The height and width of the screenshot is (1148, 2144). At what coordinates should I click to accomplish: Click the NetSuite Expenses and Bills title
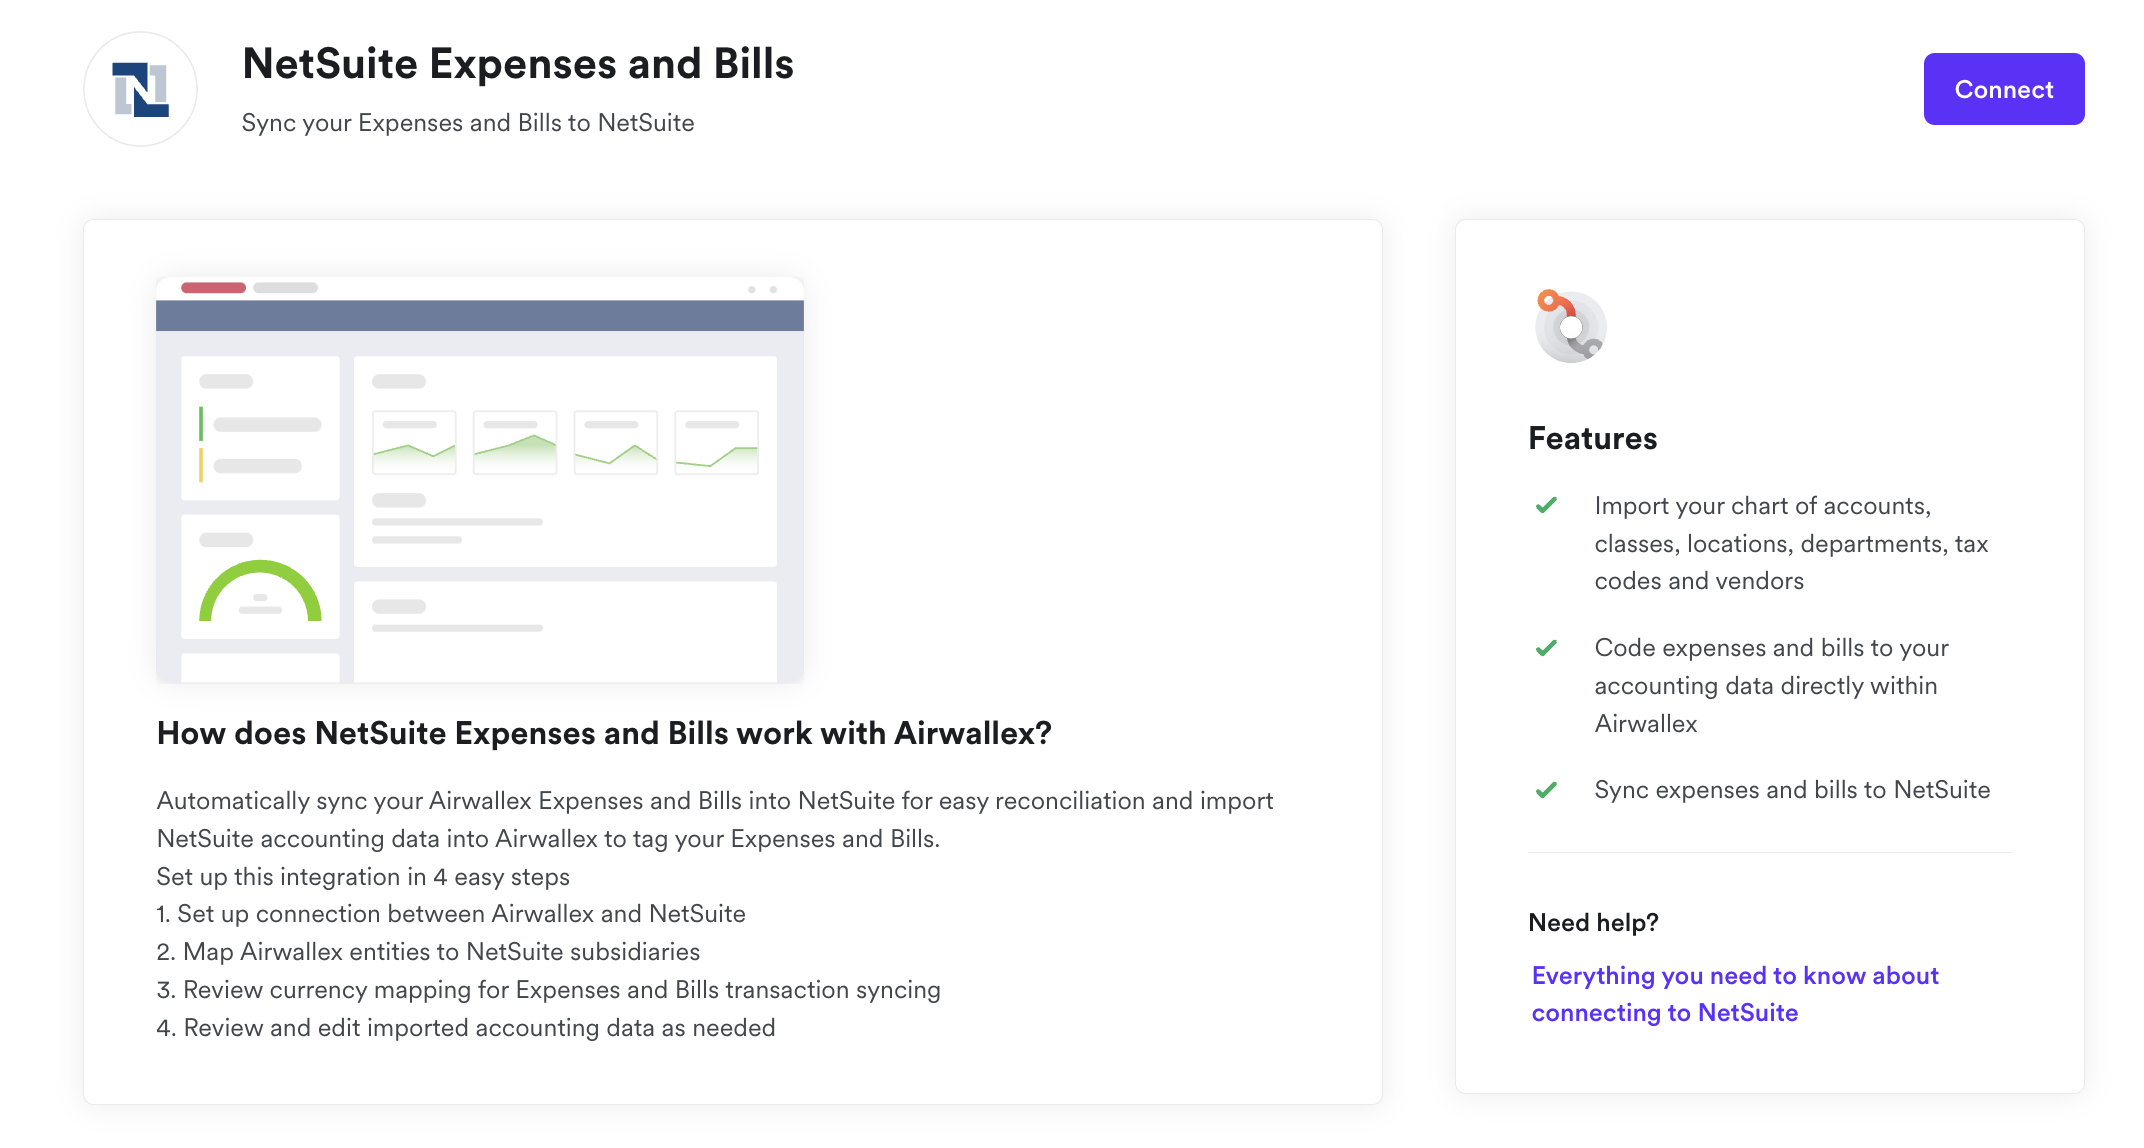[518, 64]
